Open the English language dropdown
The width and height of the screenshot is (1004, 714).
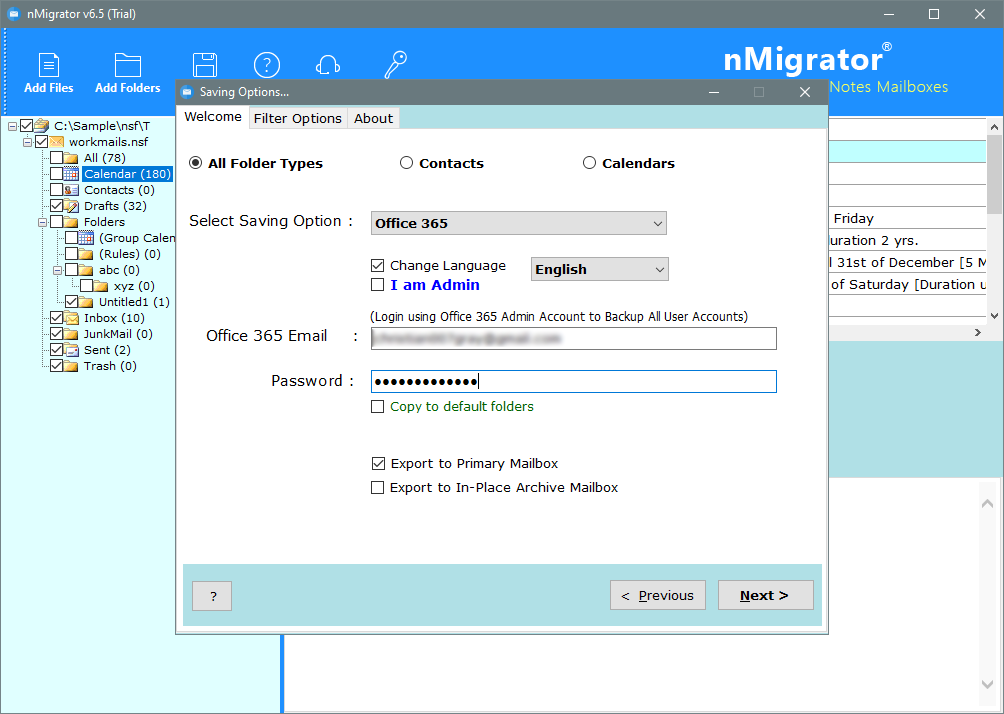coord(599,269)
